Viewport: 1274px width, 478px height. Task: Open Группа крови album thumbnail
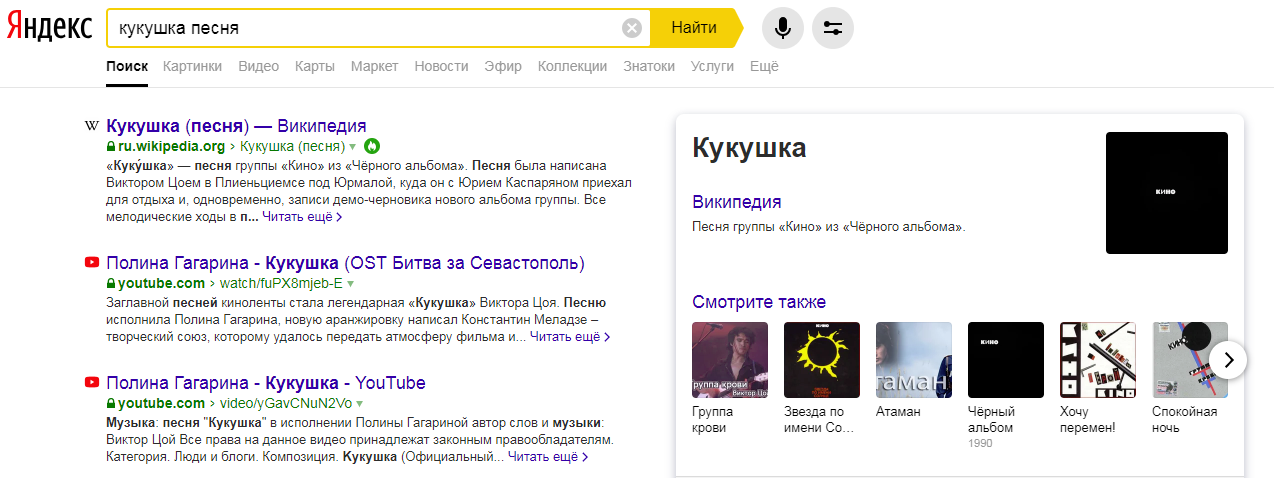point(730,360)
